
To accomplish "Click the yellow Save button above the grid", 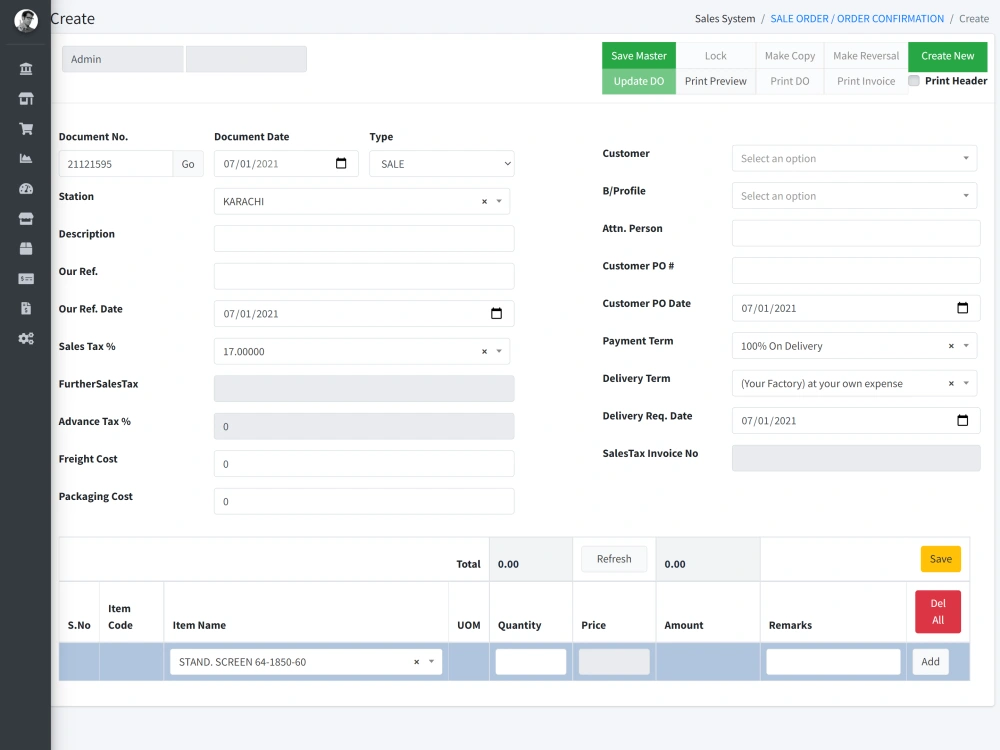I will click(x=940, y=559).
